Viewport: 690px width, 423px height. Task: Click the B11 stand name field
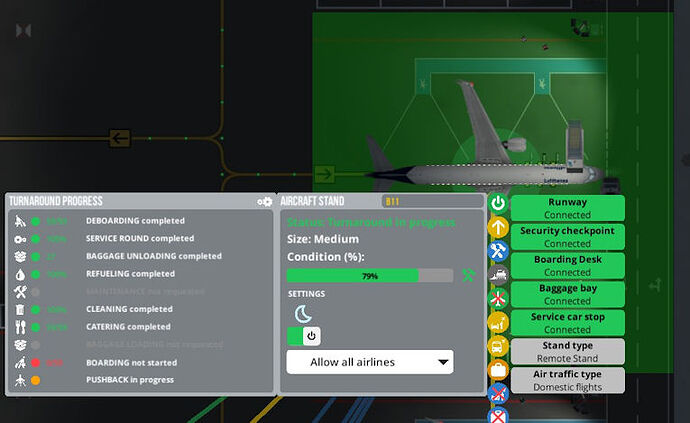pos(392,201)
